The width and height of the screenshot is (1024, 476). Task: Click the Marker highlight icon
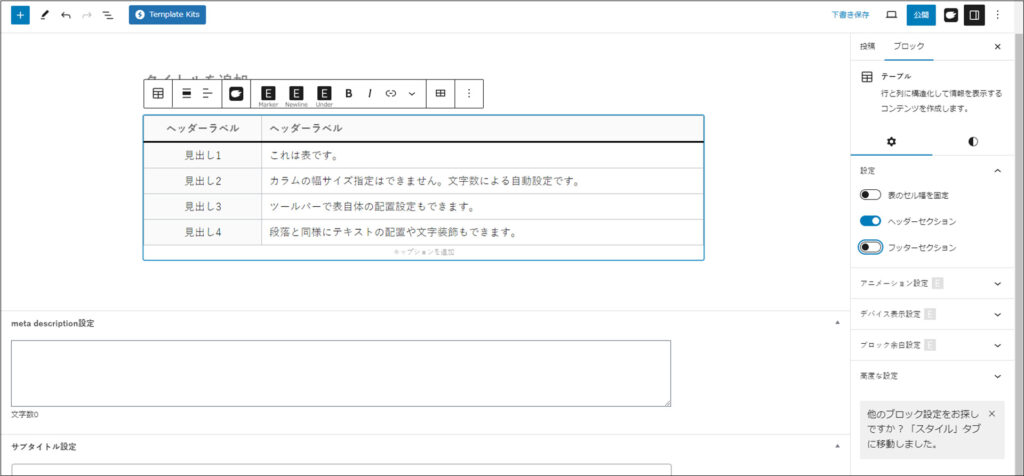click(268, 93)
